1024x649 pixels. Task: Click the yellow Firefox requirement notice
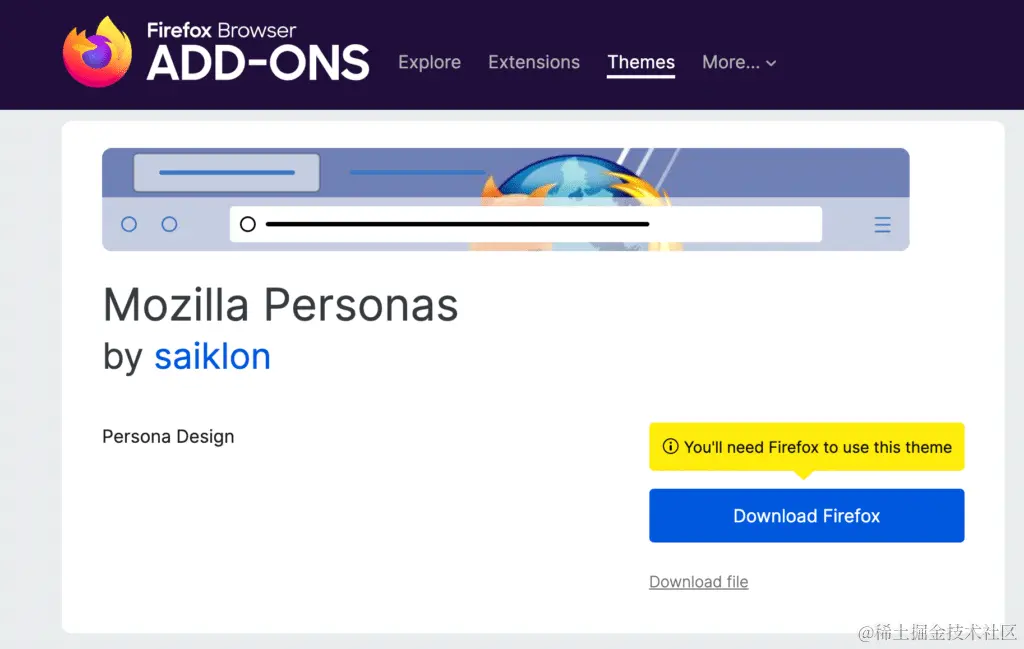[x=806, y=447]
